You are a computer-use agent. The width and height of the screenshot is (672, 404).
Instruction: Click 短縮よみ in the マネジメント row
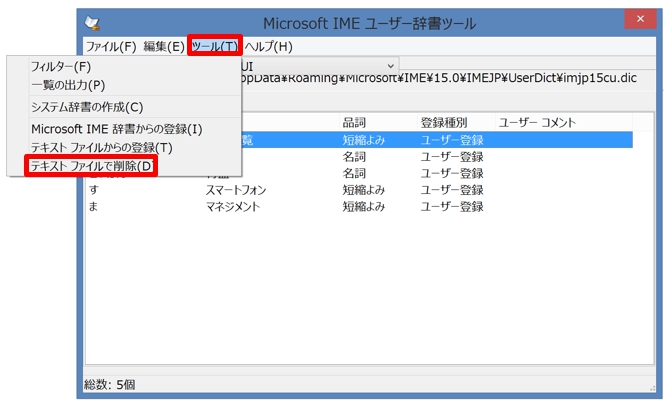(x=363, y=206)
